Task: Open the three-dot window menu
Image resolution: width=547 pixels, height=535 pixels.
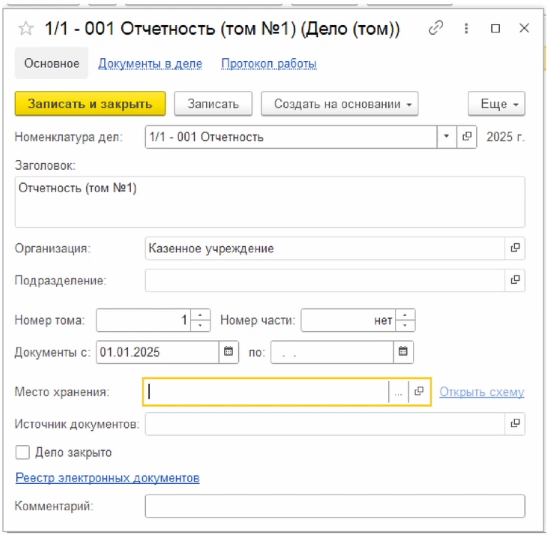Action: click(466, 28)
